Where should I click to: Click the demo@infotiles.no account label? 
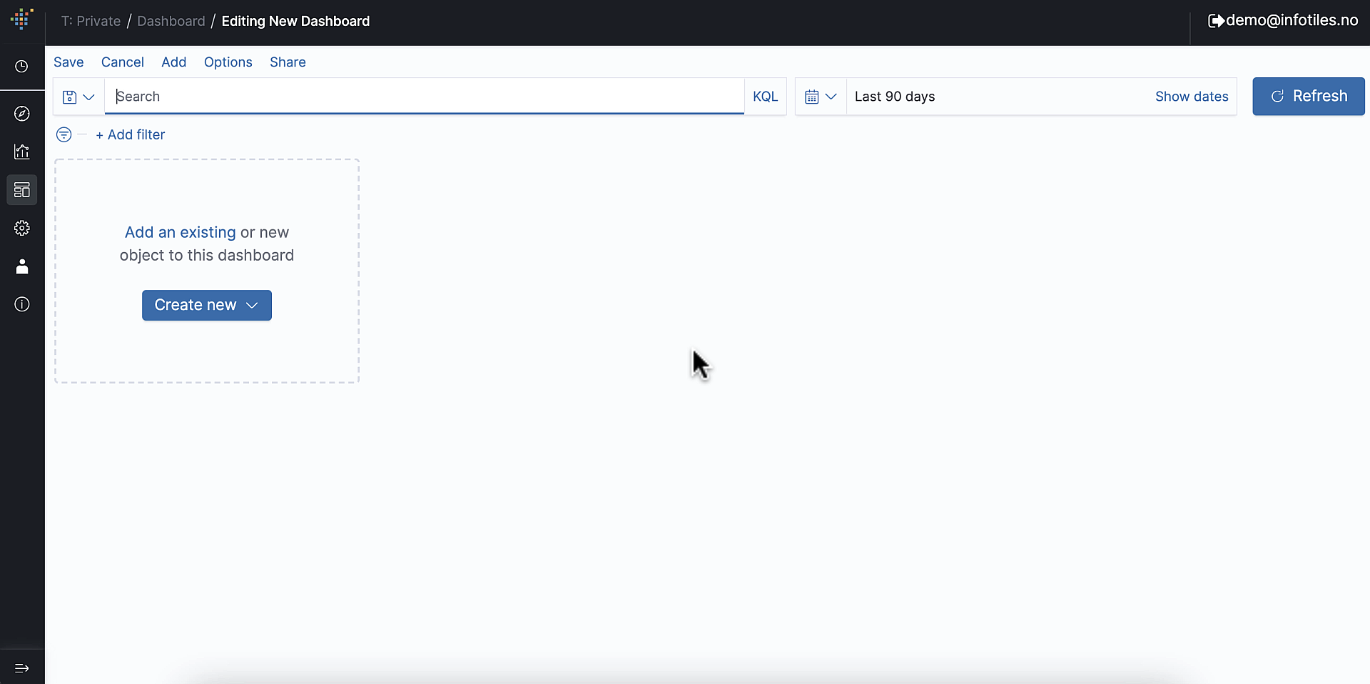(x=1292, y=20)
